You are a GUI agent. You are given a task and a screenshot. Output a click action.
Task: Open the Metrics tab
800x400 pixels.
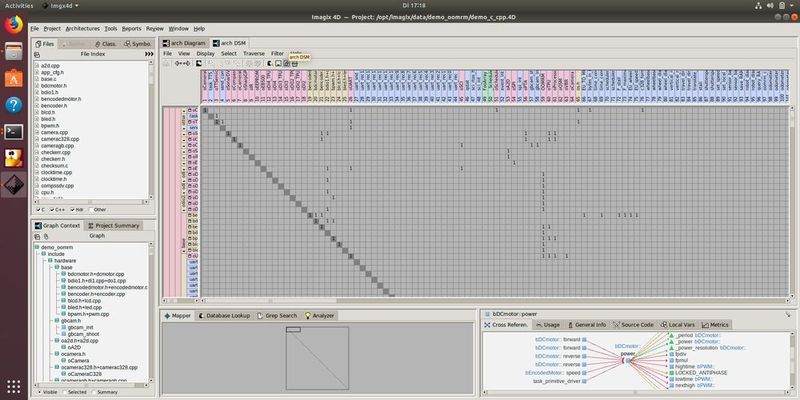click(x=715, y=324)
